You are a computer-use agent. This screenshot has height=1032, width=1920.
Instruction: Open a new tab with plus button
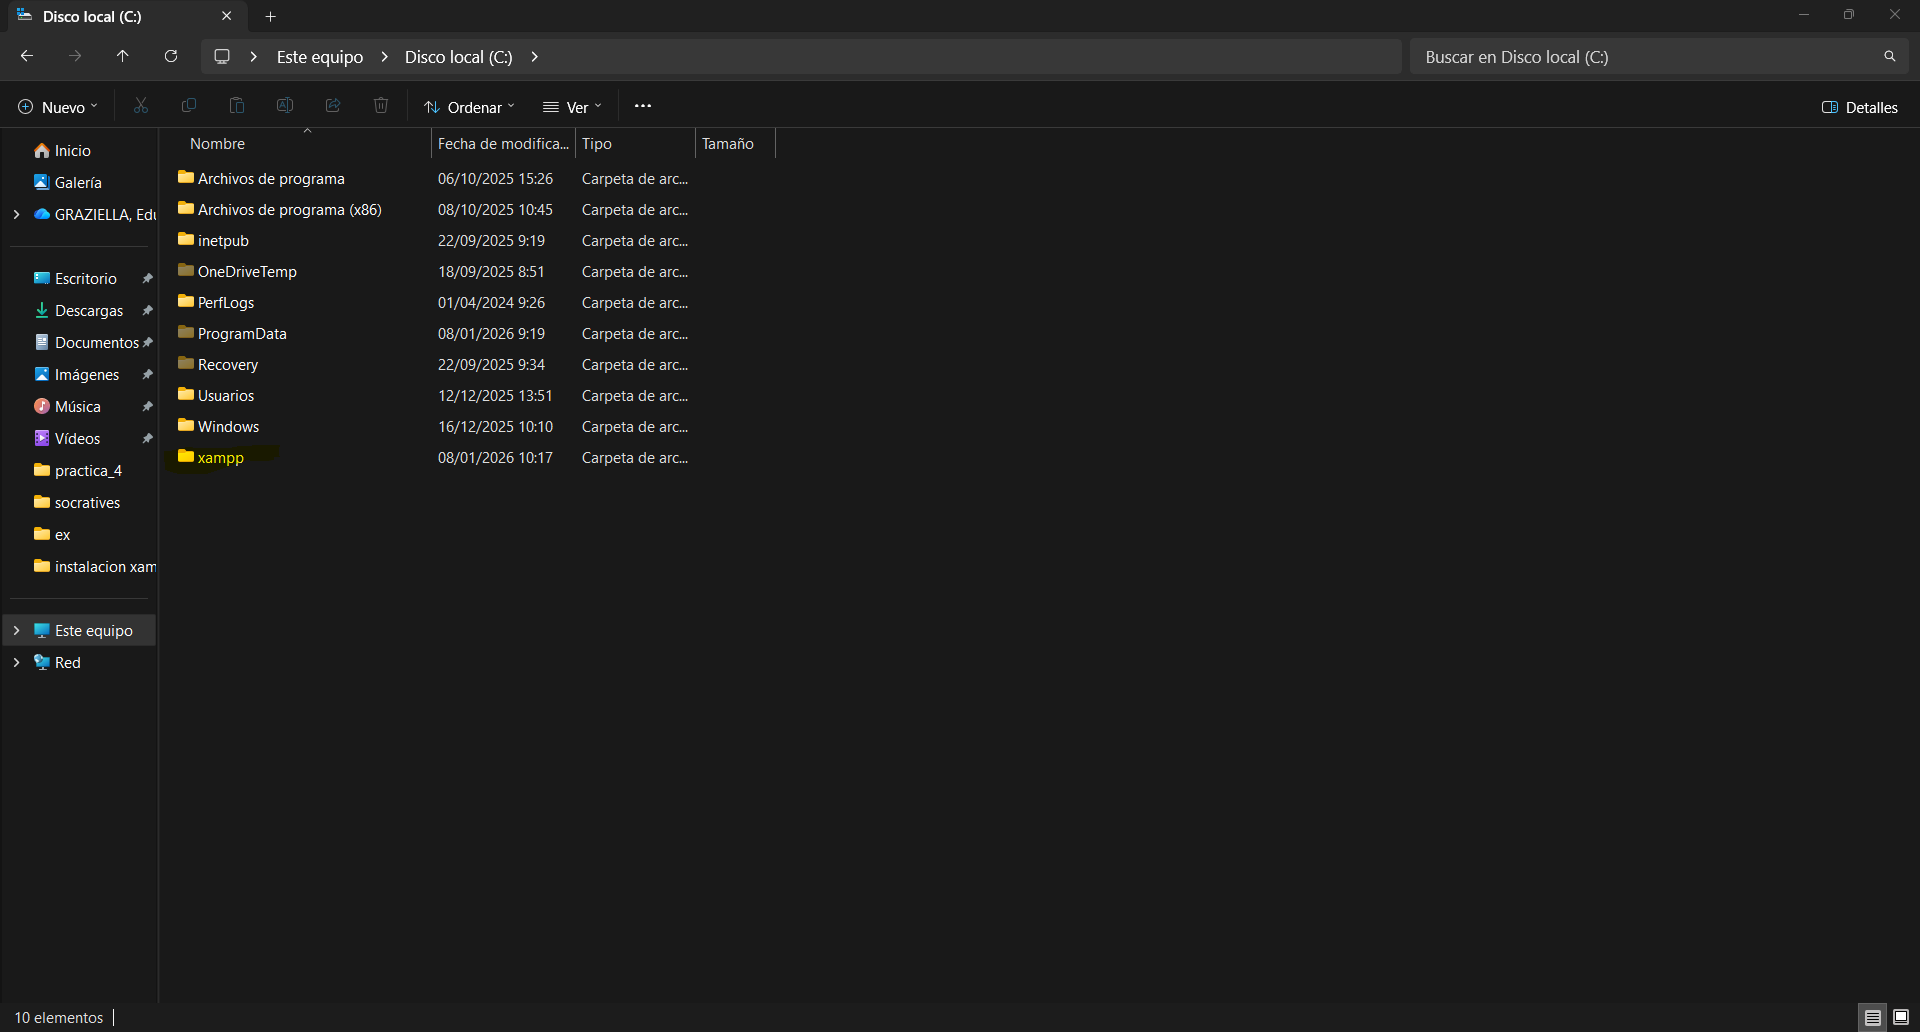pos(270,17)
